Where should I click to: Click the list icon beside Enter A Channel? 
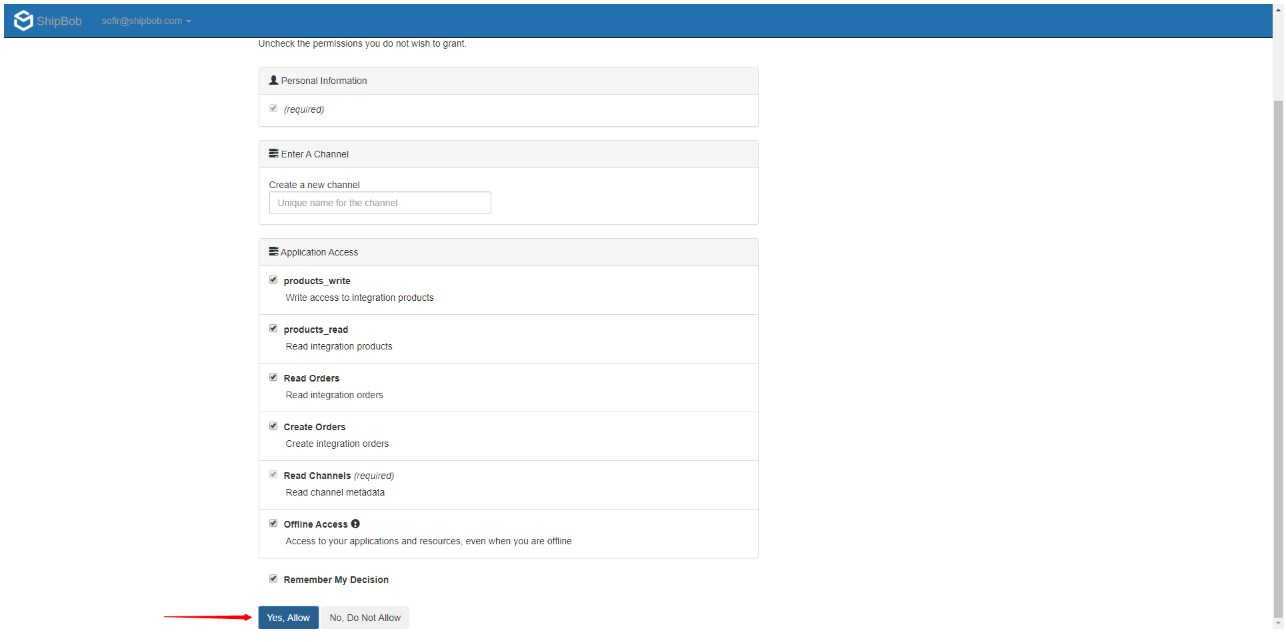(x=270, y=153)
